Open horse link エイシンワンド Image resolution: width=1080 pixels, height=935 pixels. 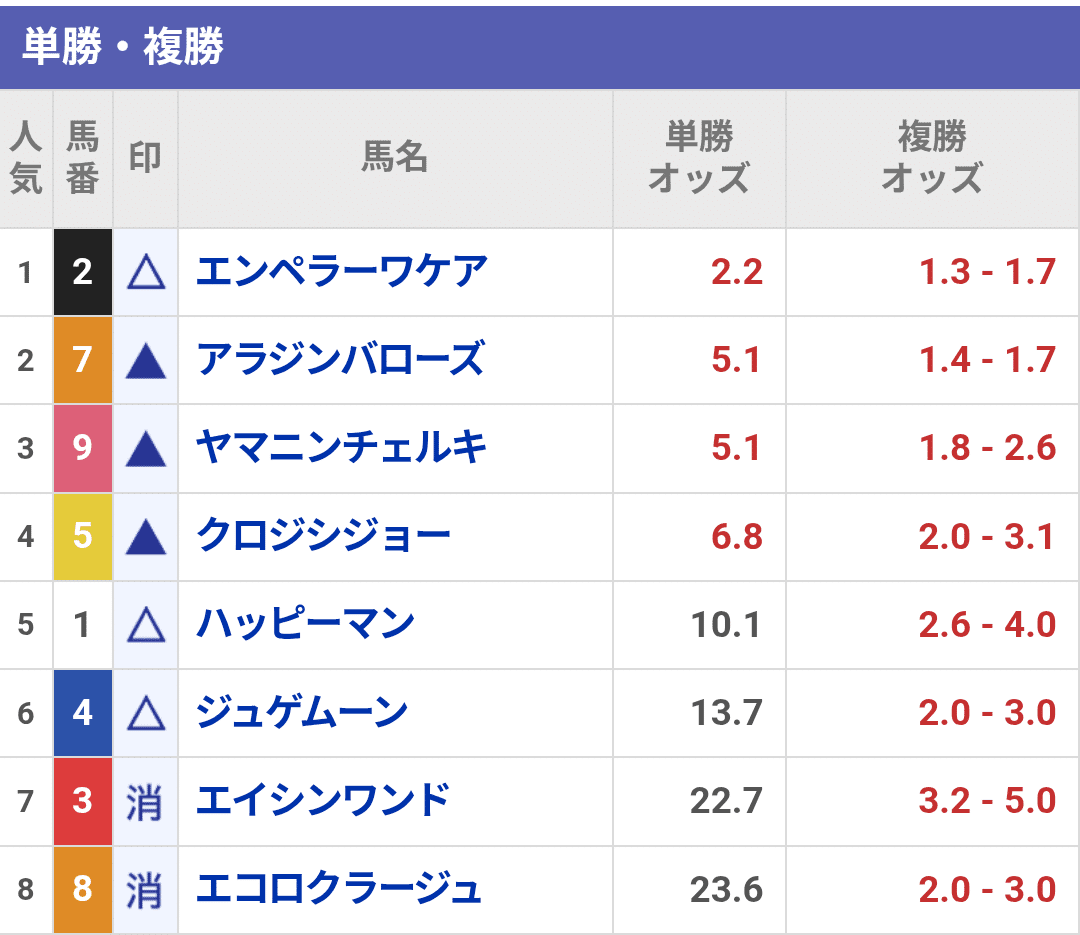coord(323,801)
